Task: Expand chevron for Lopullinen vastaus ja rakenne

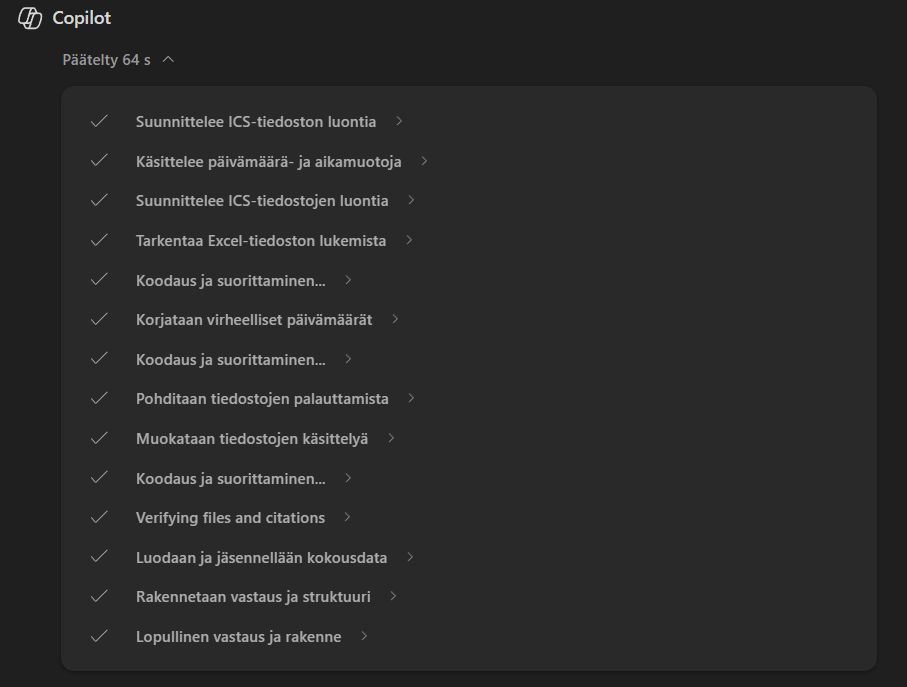Action: pos(364,636)
